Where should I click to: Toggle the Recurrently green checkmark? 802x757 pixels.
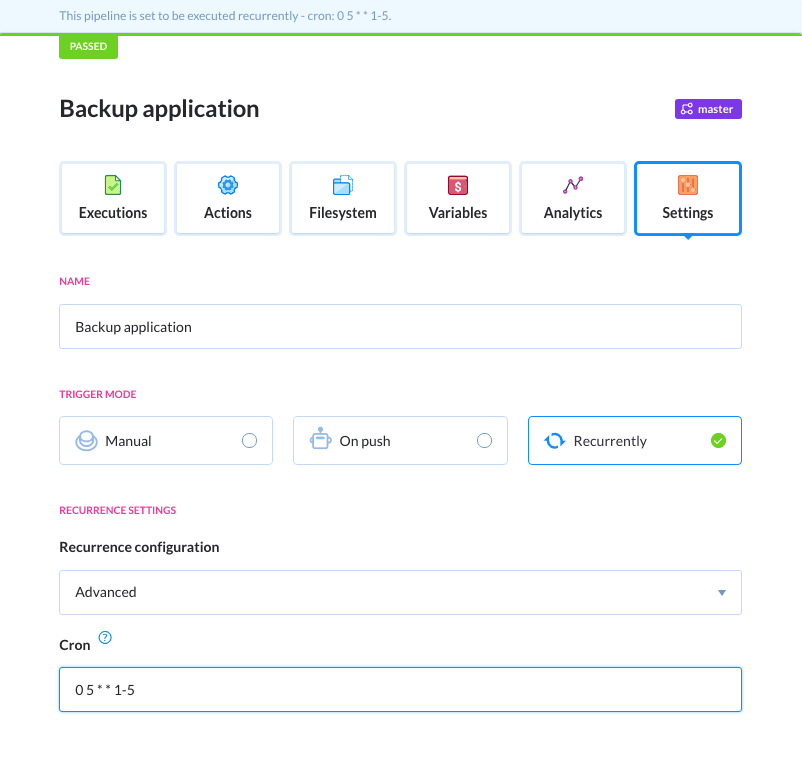pos(718,441)
